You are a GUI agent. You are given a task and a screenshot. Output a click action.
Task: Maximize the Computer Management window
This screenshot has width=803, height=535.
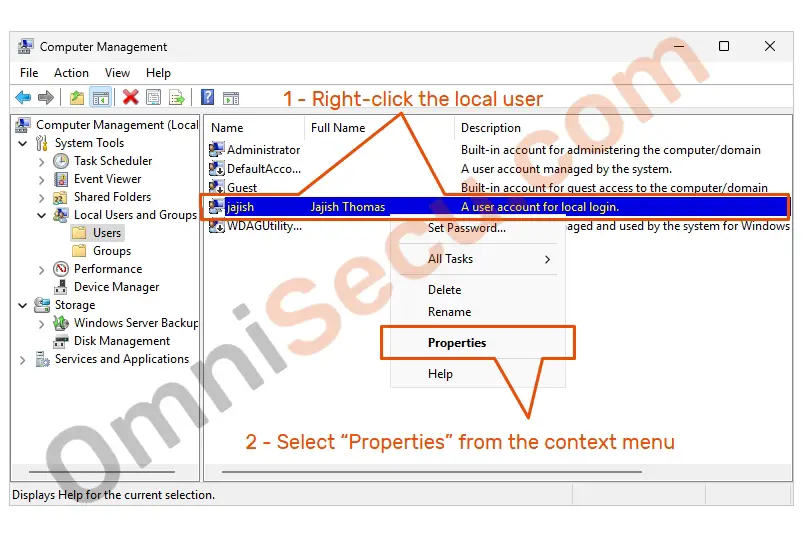click(724, 46)
